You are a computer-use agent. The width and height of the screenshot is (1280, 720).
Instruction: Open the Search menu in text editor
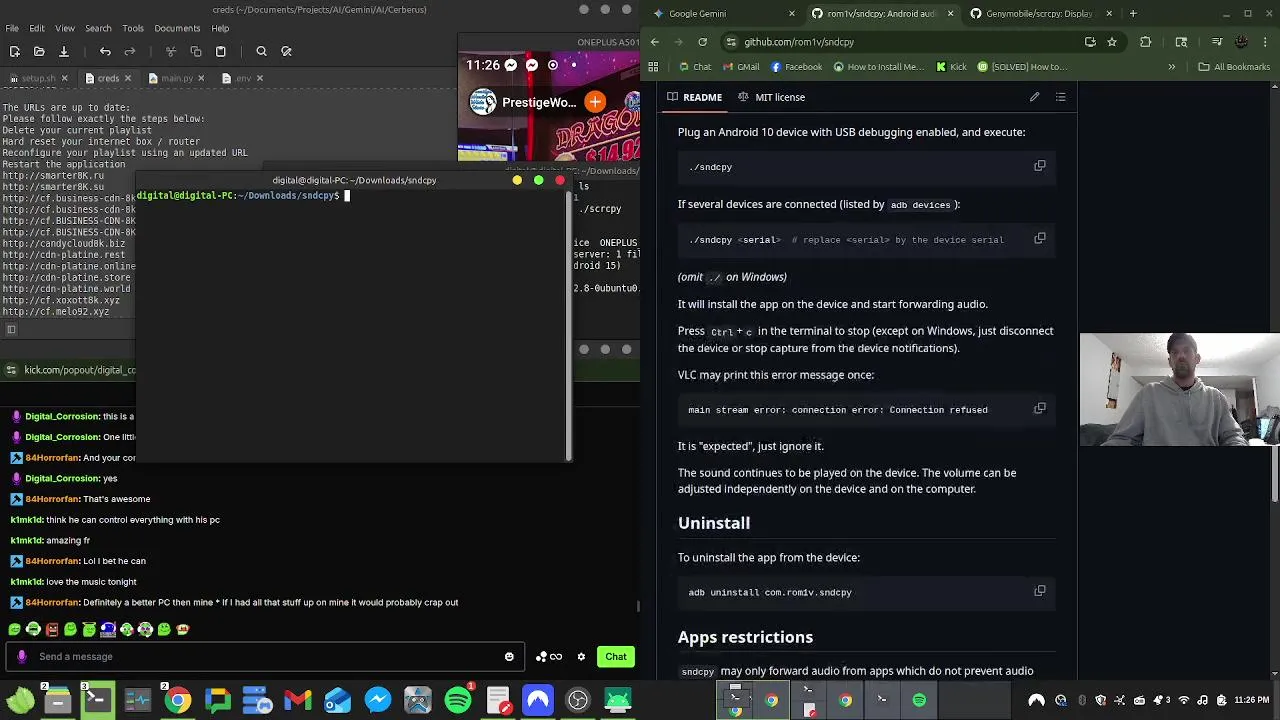(98, 28)
